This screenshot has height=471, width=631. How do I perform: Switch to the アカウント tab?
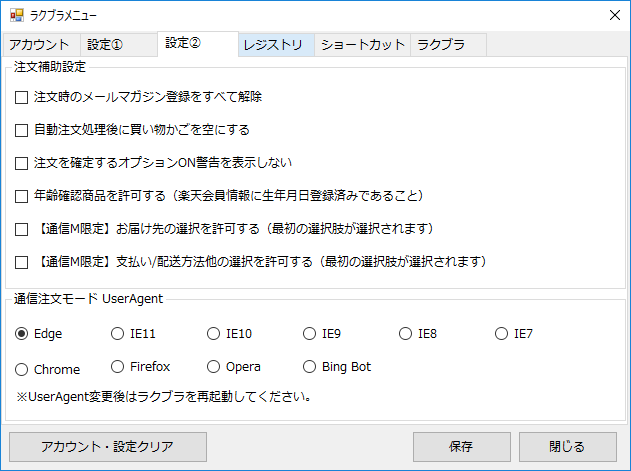tap(39, 45)
